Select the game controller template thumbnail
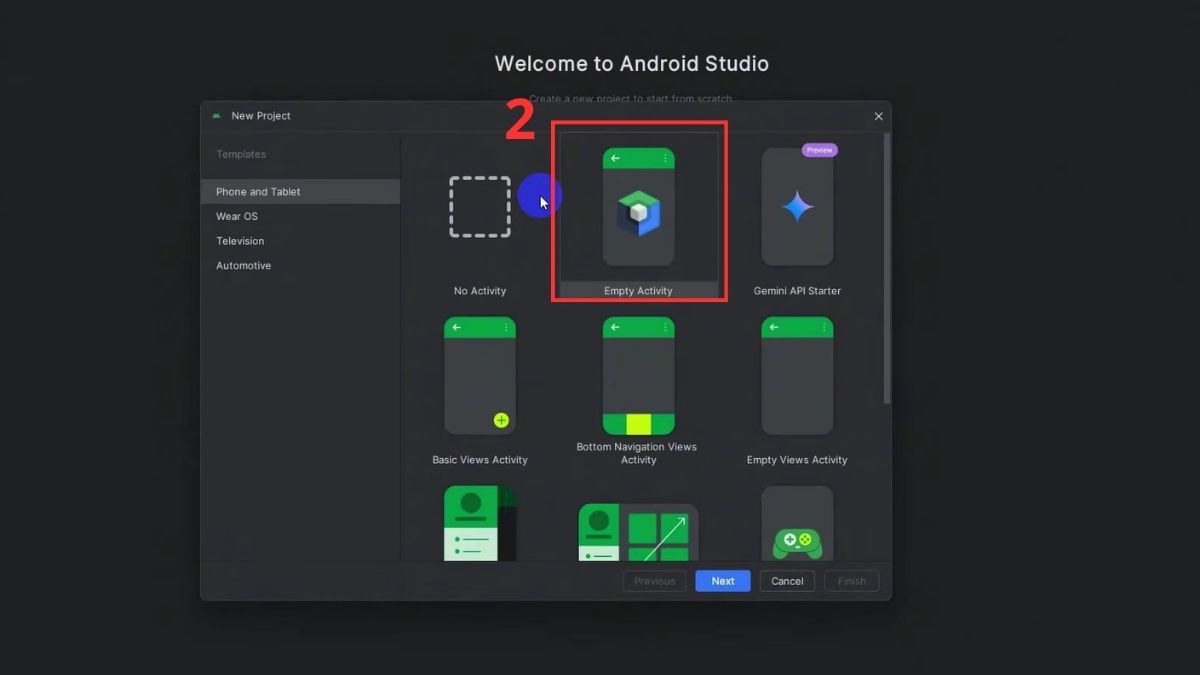Screen dimensions: 1200x675 pos(797,524)
